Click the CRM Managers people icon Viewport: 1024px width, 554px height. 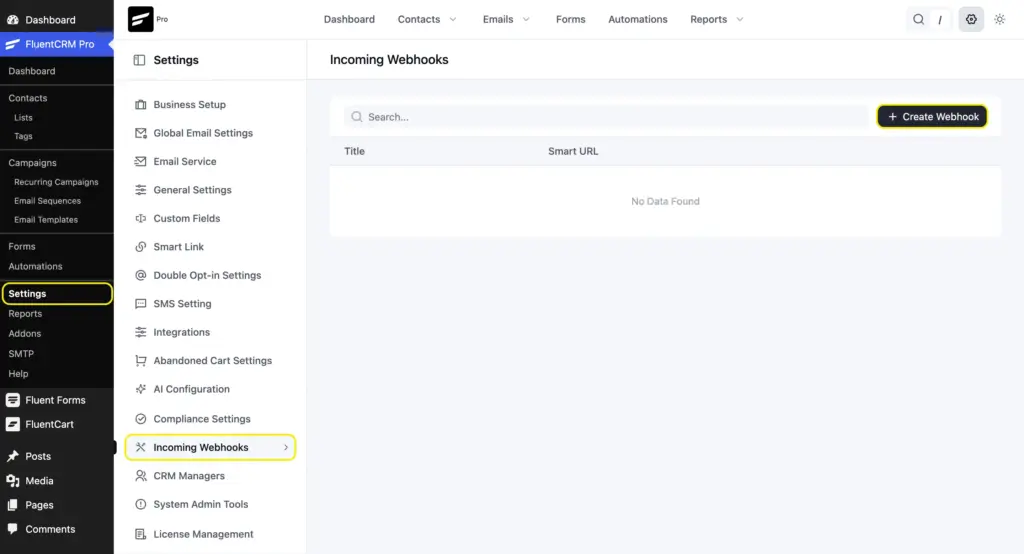140,476
